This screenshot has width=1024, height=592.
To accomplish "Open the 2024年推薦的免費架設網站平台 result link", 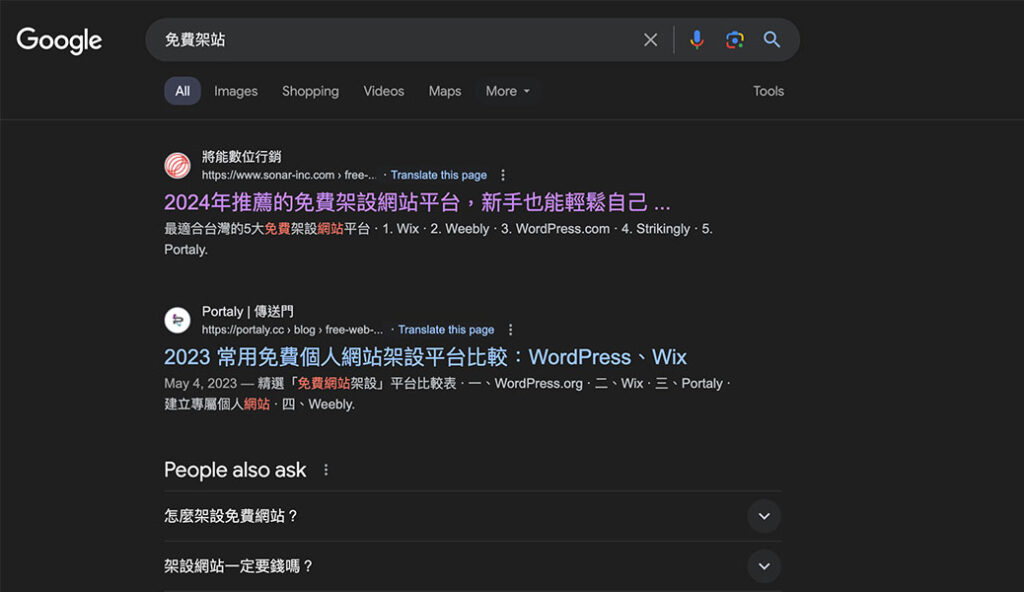I will pyautogui.click(x=416, y=202).
